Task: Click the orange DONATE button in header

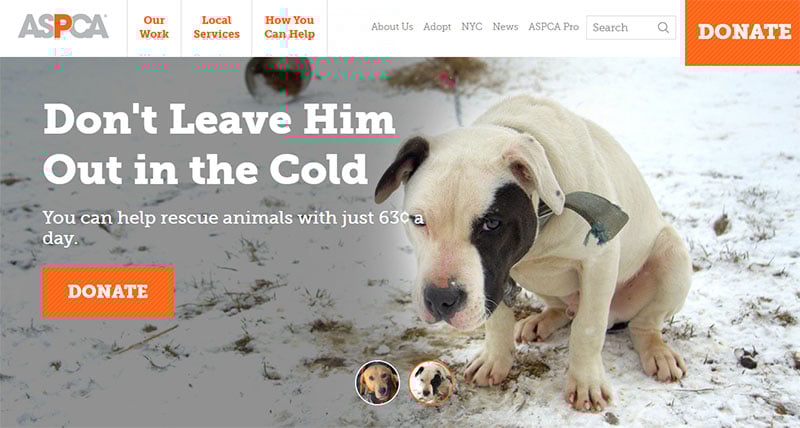Action: 742,32
